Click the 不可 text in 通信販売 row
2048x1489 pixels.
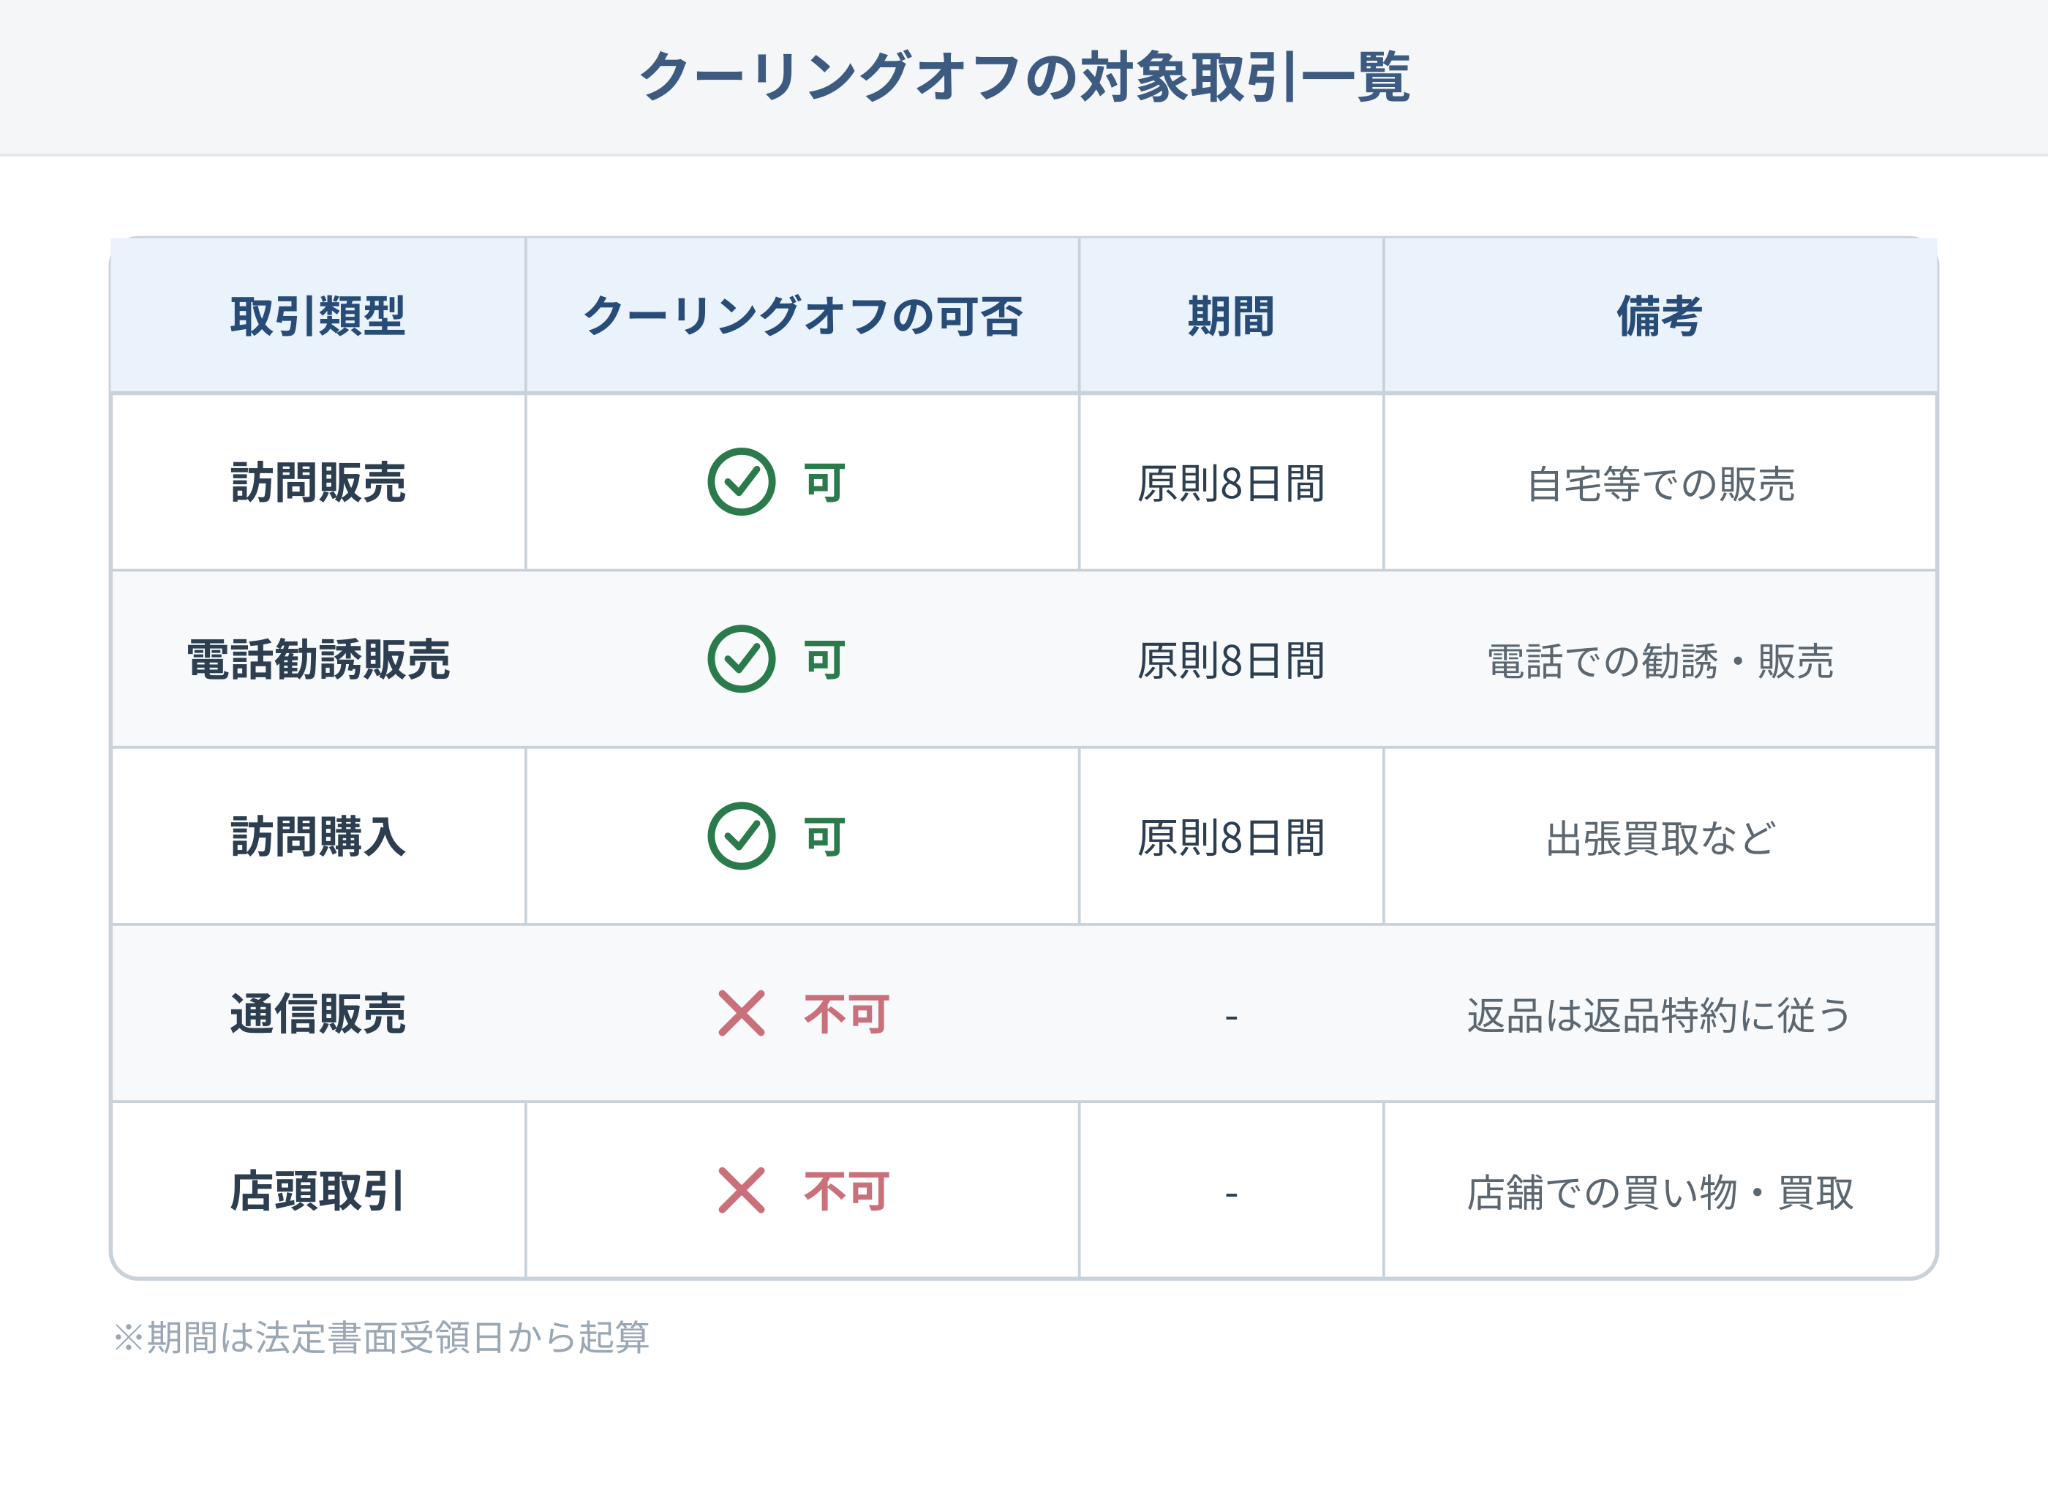tap(846, 1014)
